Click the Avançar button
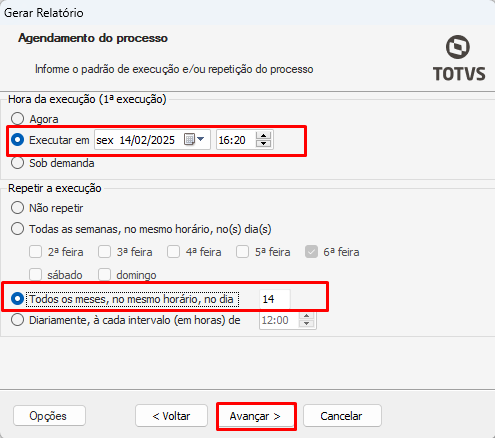This screenshot has height=438, width=495. [x=256, y=416]
